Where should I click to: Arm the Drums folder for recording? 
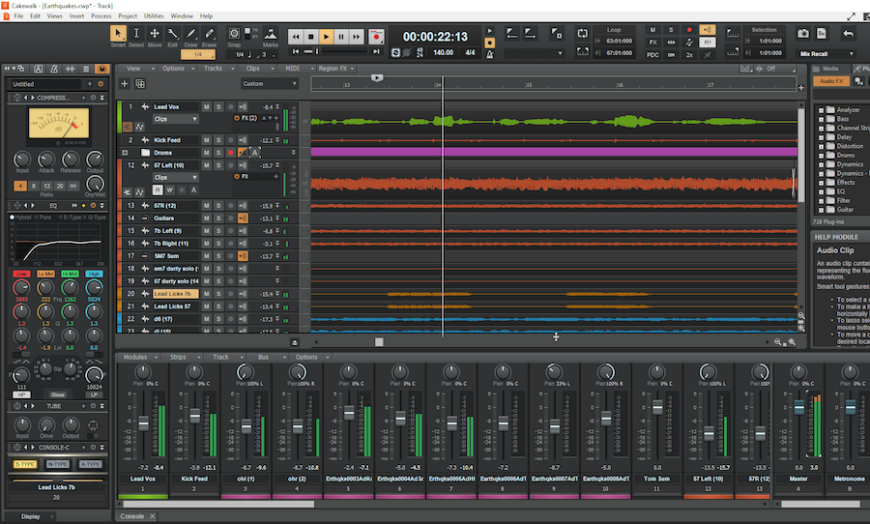[x=231, y=153]
